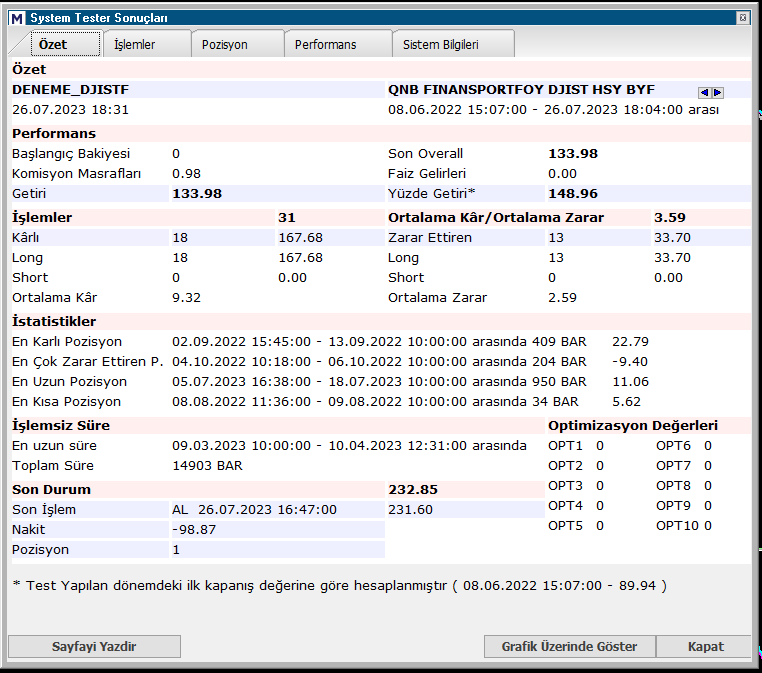
Task: Click the Ortalama Kâr/Ortalama Zarar value 3.59
Action: click(x=670, y=217)
